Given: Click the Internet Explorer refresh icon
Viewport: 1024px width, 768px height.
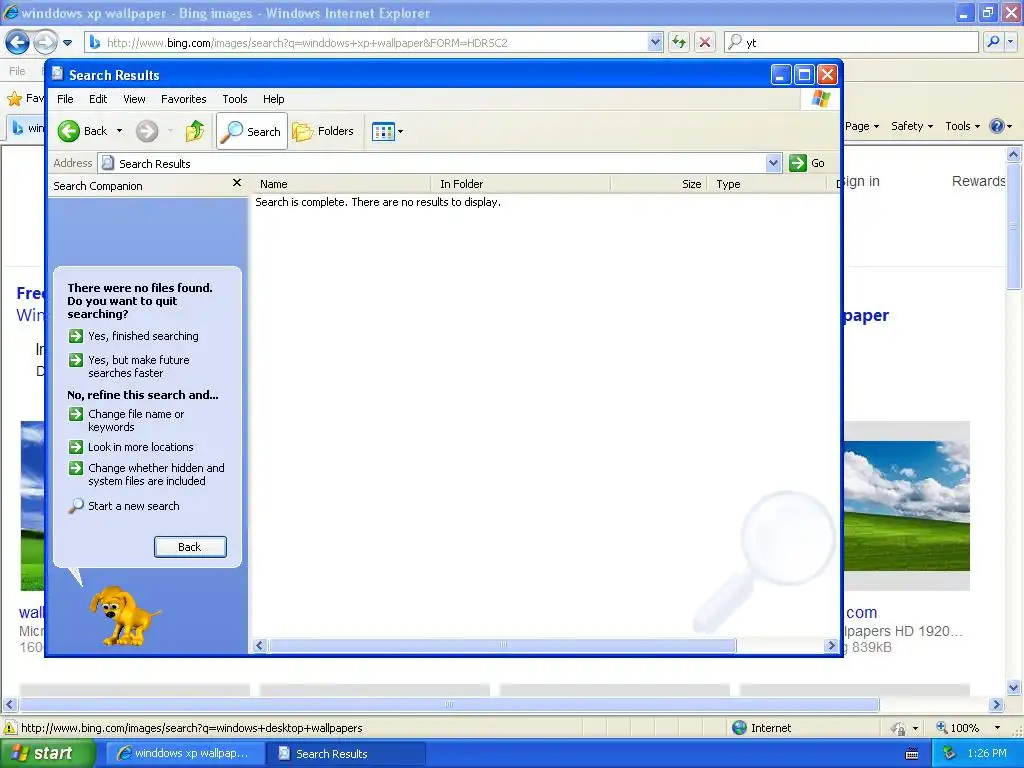Looking at the screenshot, I should click(679, 43).
